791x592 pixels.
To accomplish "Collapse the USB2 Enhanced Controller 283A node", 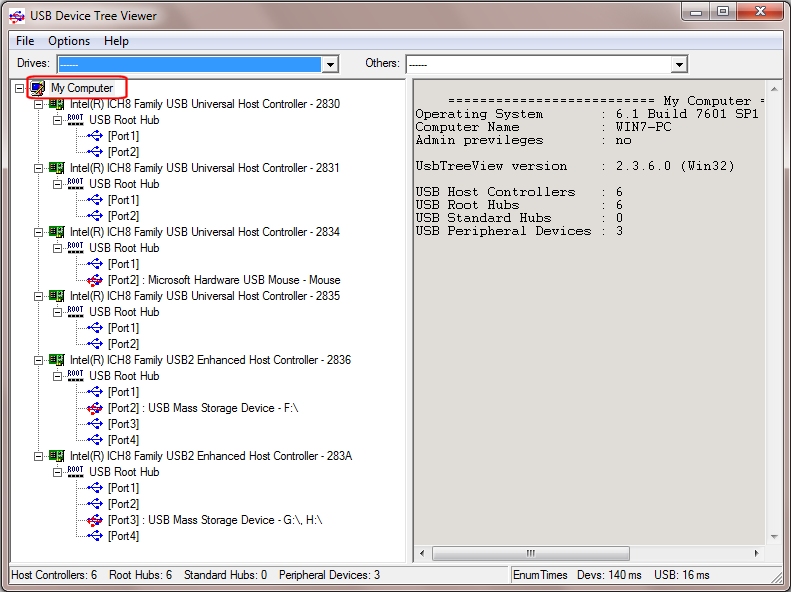I will click(x=38, y=456).
